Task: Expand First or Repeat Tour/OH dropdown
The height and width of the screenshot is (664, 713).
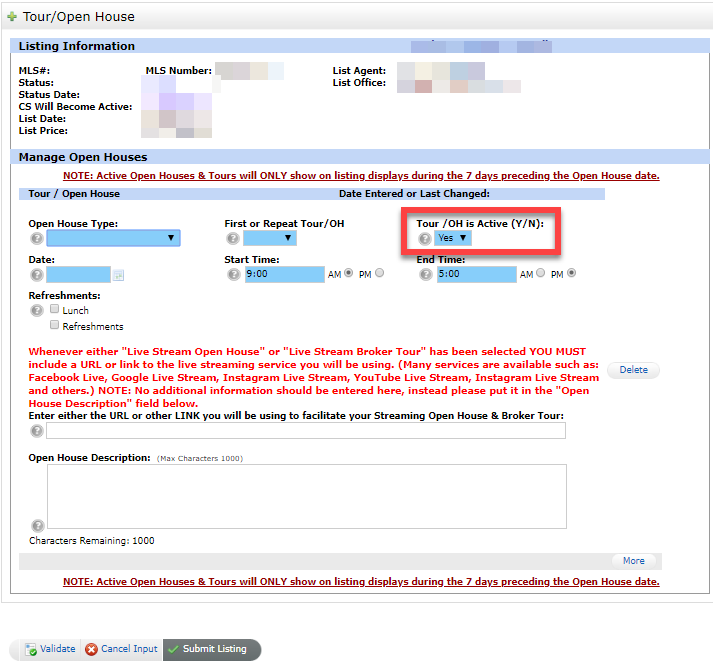Action: point(269,238)
